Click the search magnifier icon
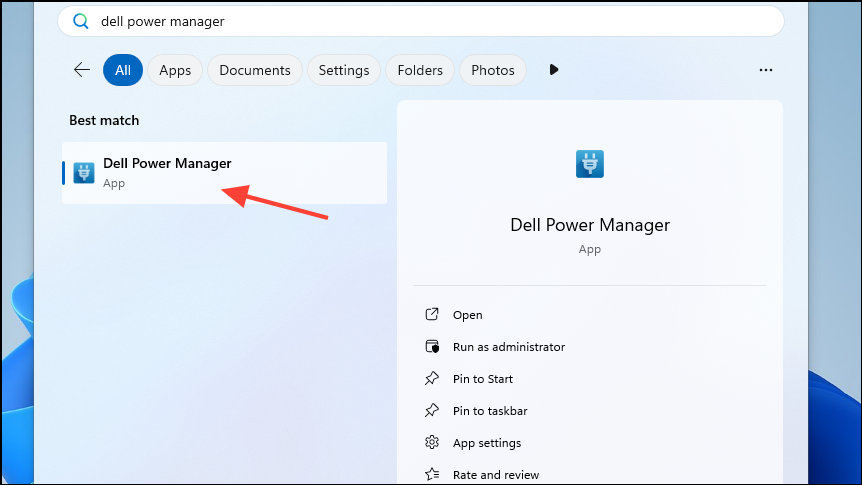Screen dimensions: 862x485 (x=80, y=21)
